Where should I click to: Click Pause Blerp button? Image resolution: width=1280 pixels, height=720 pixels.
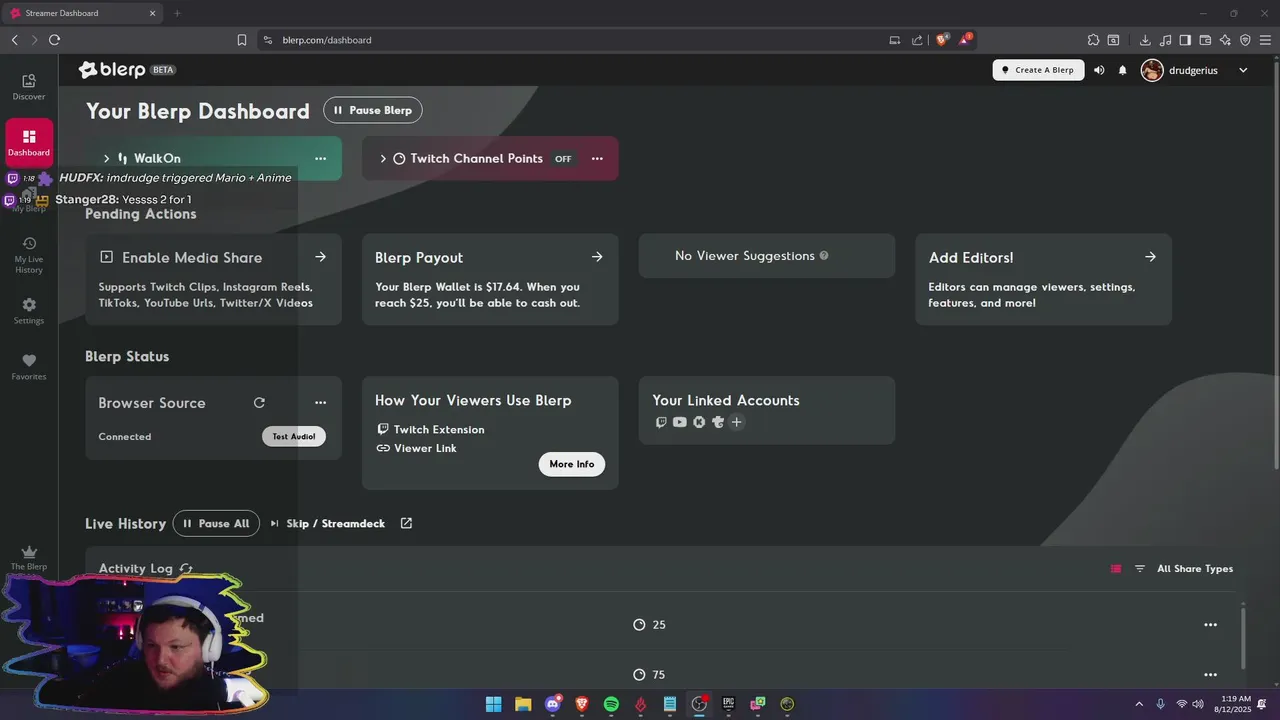click(x=373, y=110)
